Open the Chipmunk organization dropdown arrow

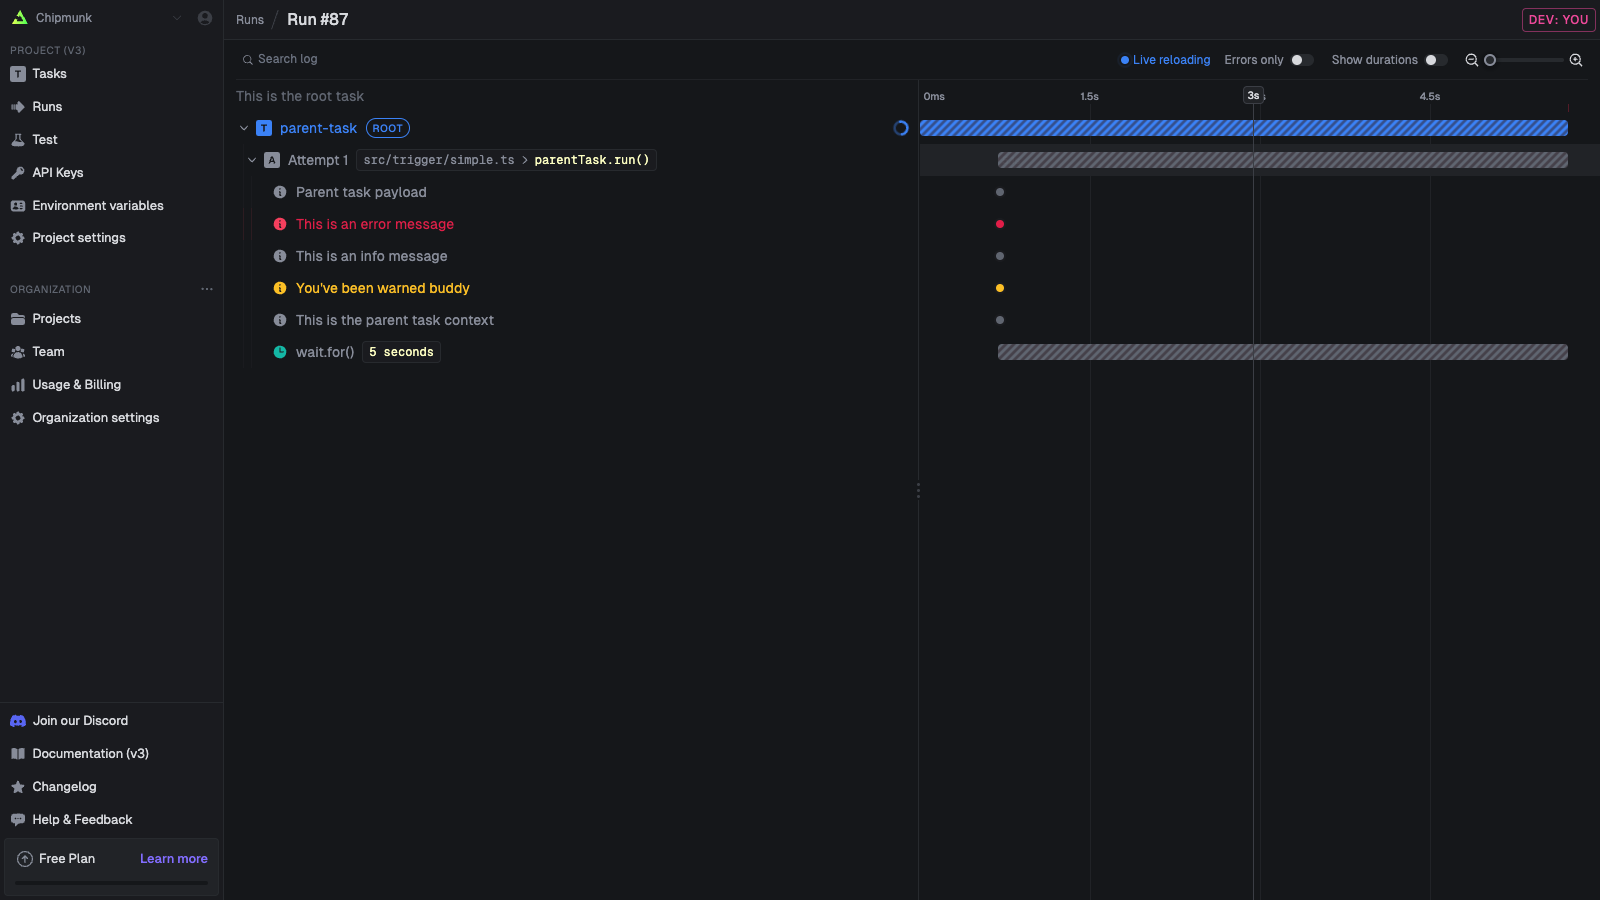point(177,18)
